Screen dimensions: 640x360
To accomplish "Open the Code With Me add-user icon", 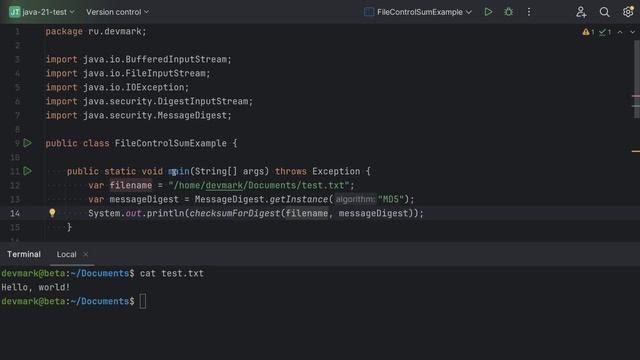I will [581, 12].
